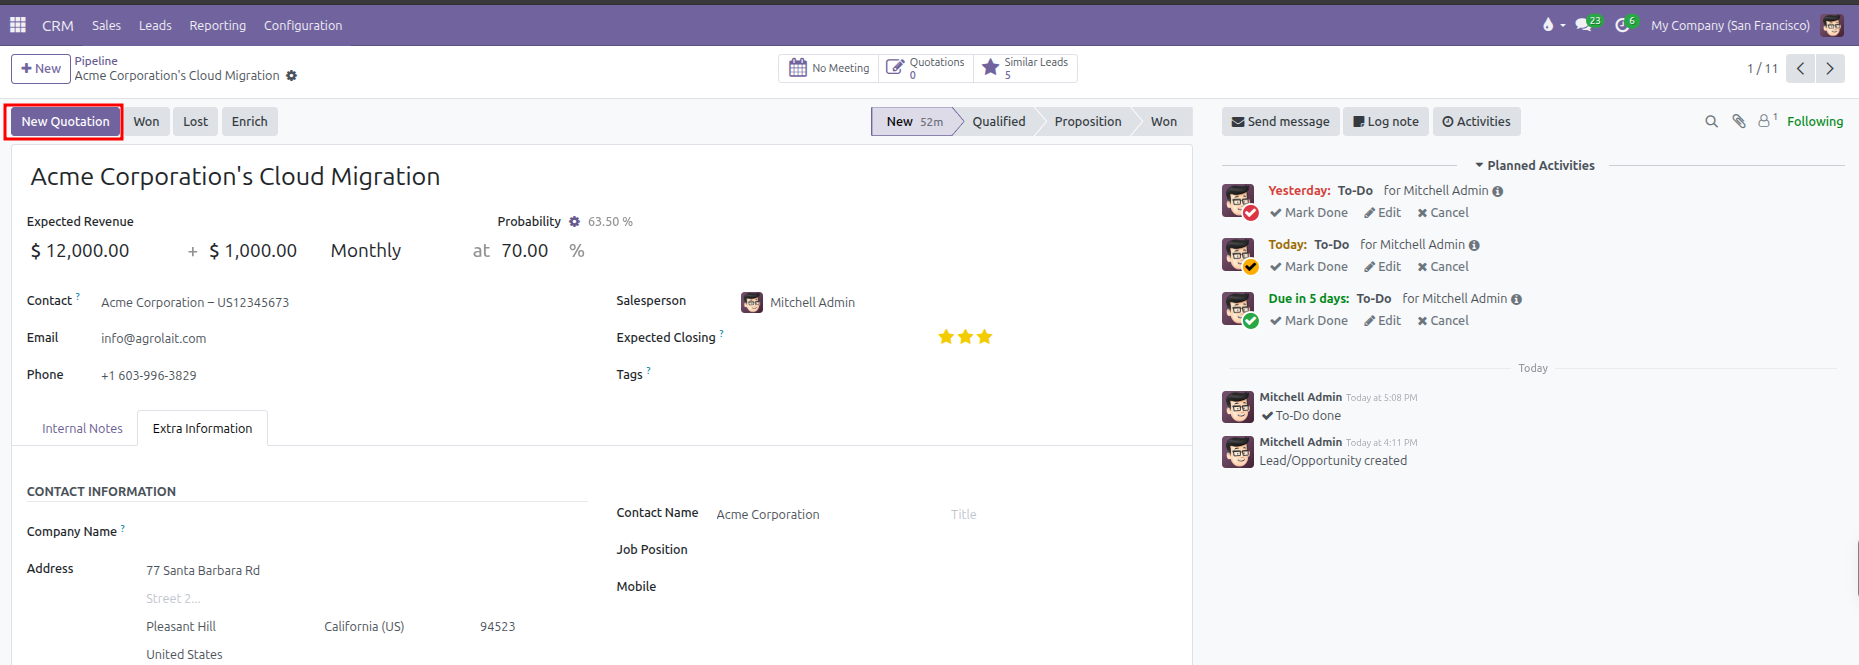1859x665 pixels.
Task: Open the followers person icon
Action: point(1767,120)
